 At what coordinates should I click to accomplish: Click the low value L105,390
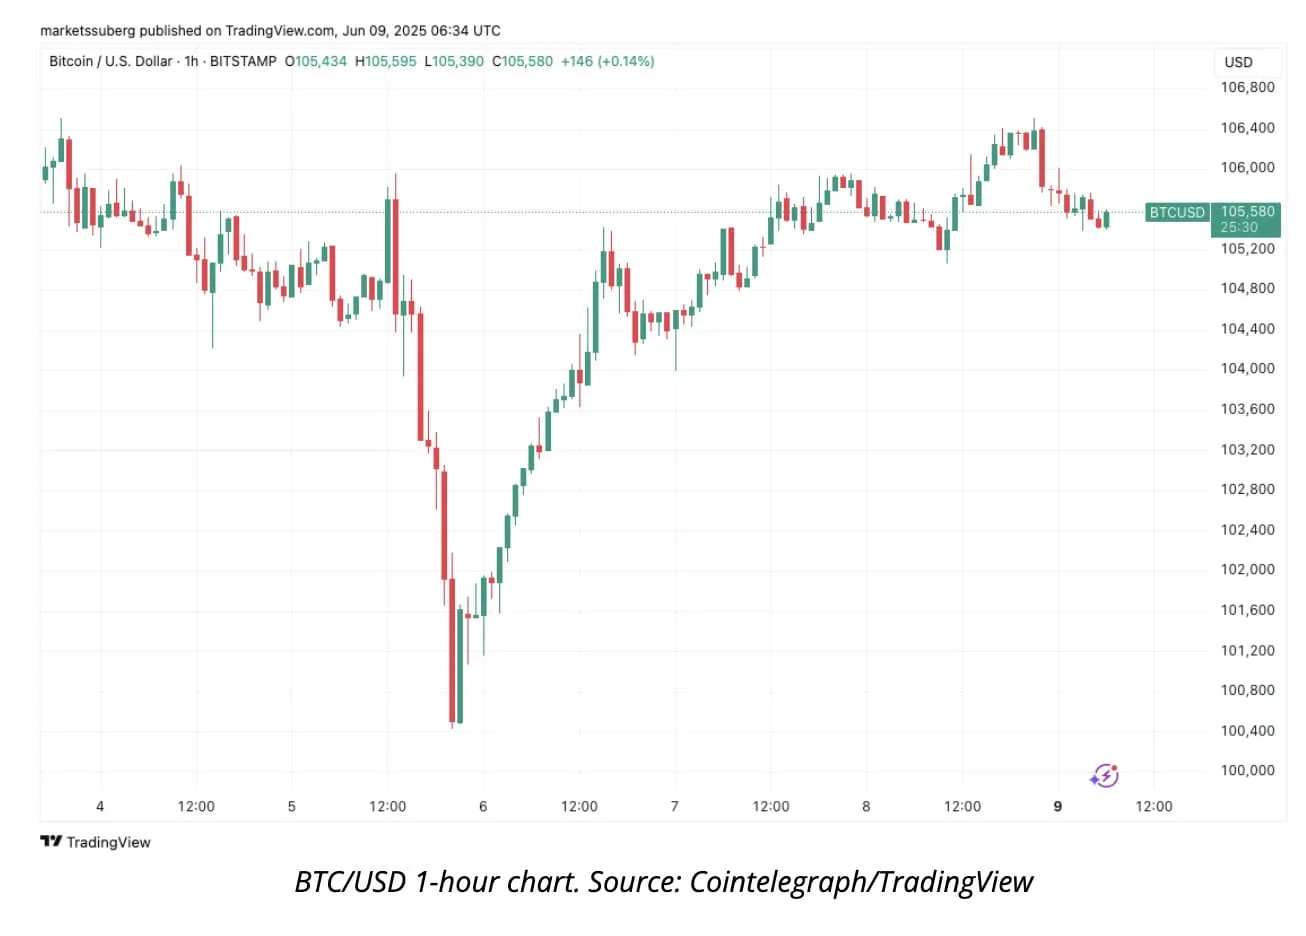[x=454, y=61]
